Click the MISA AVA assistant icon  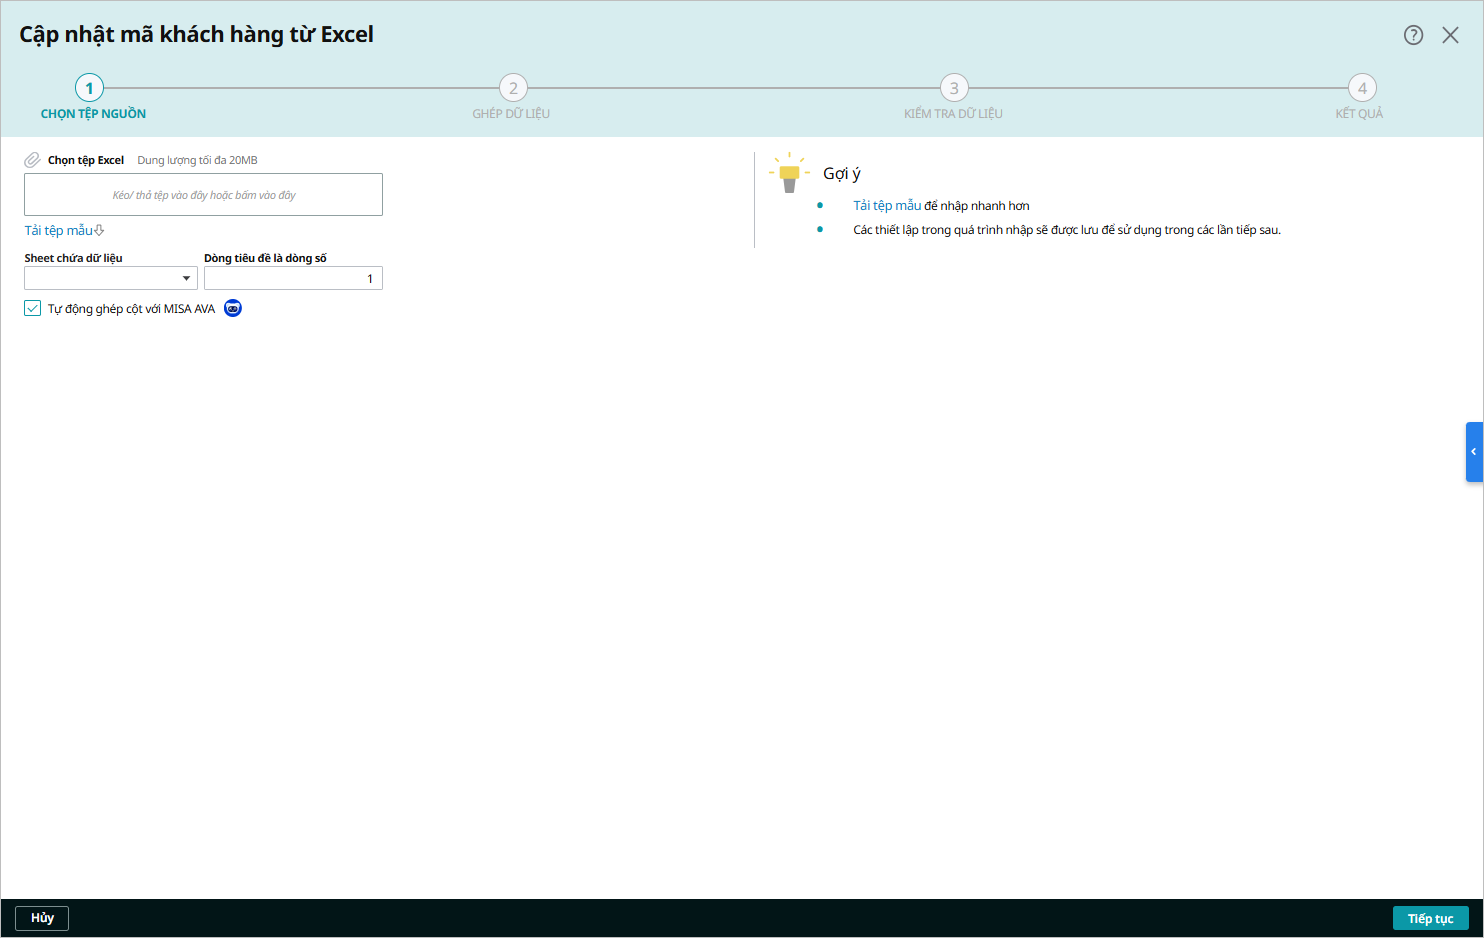pos(233,308)
